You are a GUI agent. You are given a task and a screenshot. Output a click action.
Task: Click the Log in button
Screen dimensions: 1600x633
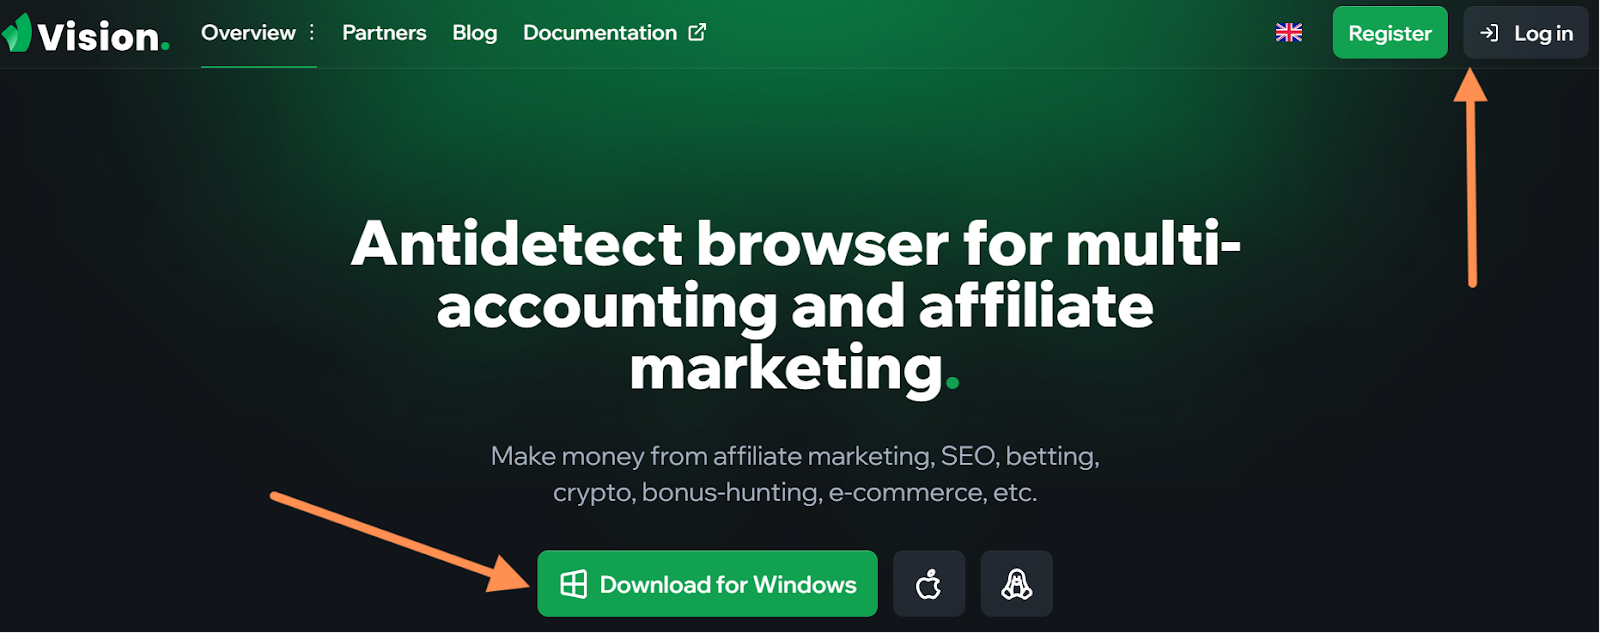click(1526, 32)
